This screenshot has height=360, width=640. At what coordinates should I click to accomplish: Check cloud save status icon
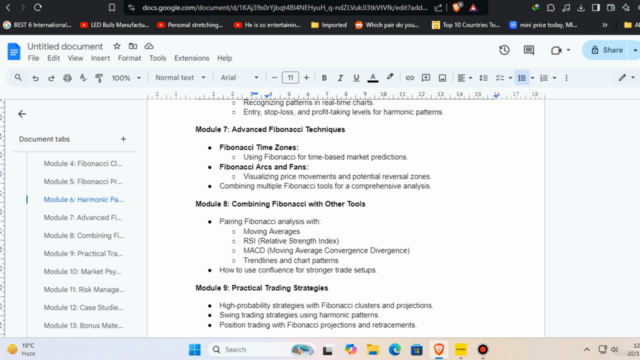pyautogui.click(x=149, y=46)
